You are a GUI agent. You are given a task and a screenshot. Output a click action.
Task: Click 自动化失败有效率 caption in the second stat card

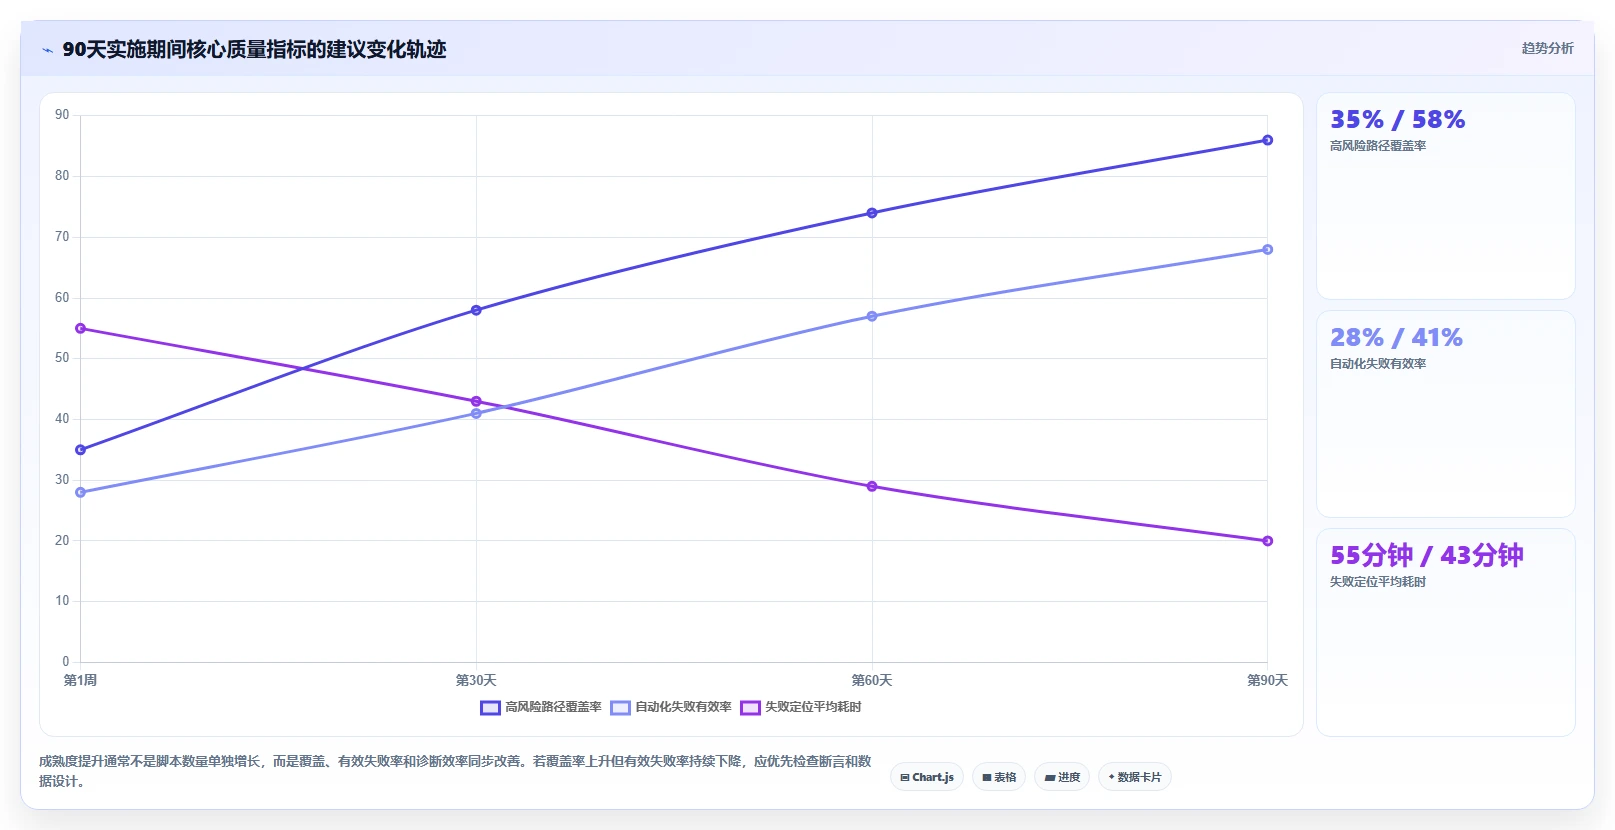(x=1378, y=364)
